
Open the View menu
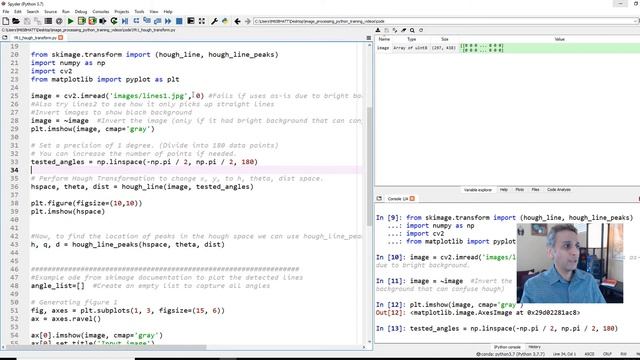154,11
